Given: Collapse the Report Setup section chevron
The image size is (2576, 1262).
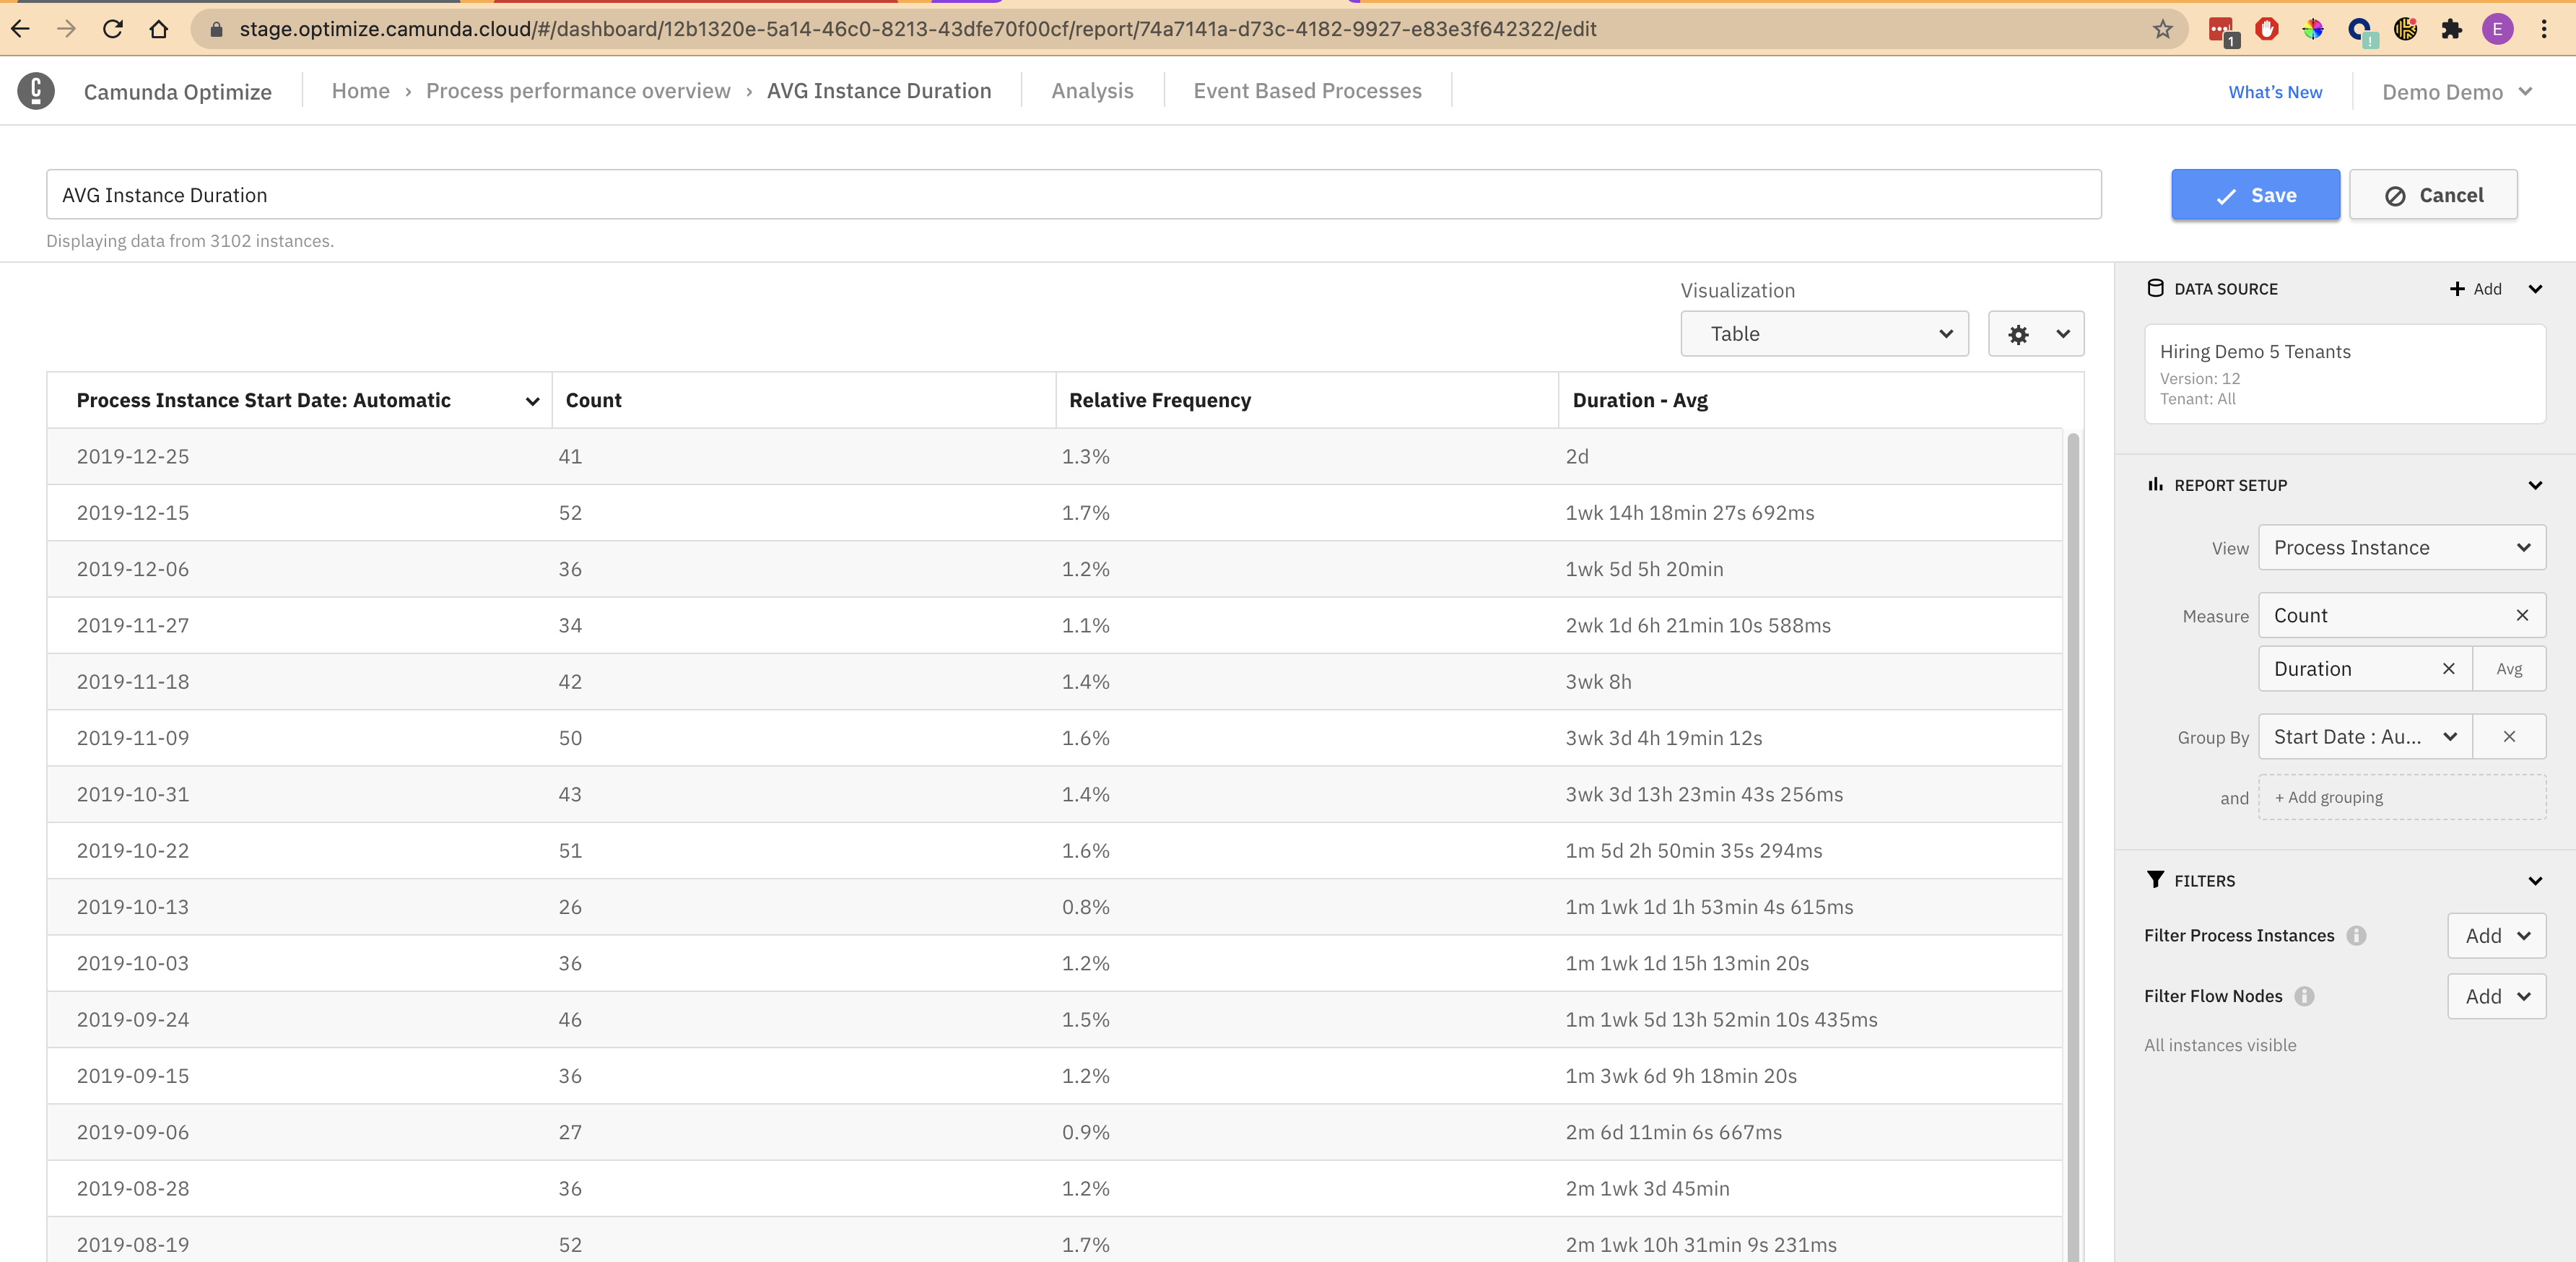Looking at the screenshot, I should (2534, 485).
